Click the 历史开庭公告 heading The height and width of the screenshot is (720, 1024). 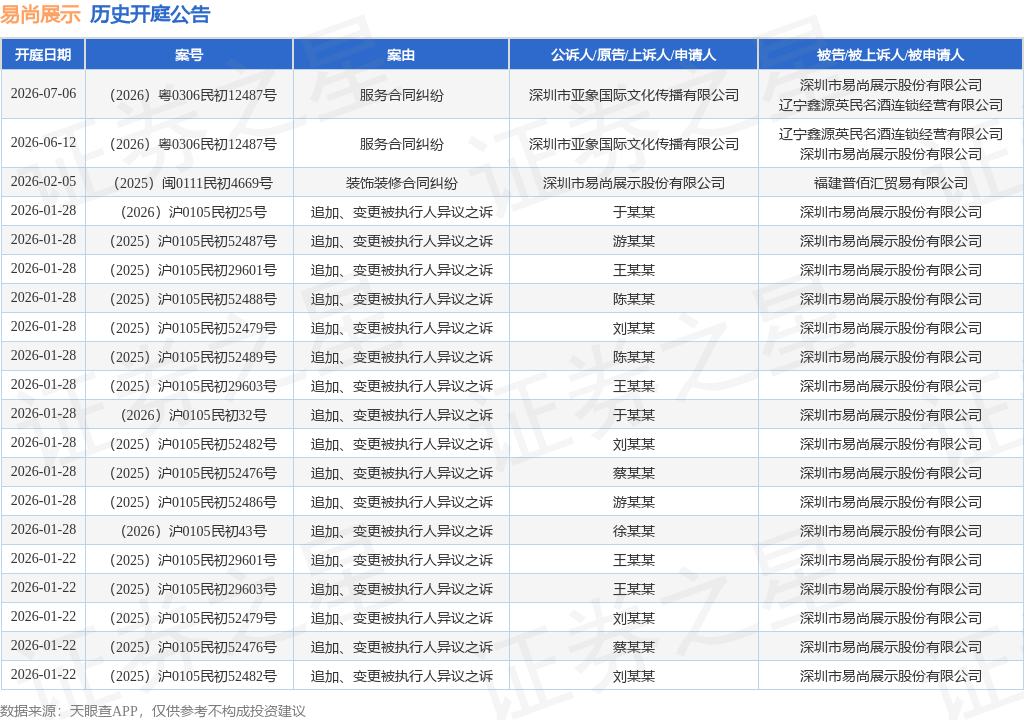(150, 14)
